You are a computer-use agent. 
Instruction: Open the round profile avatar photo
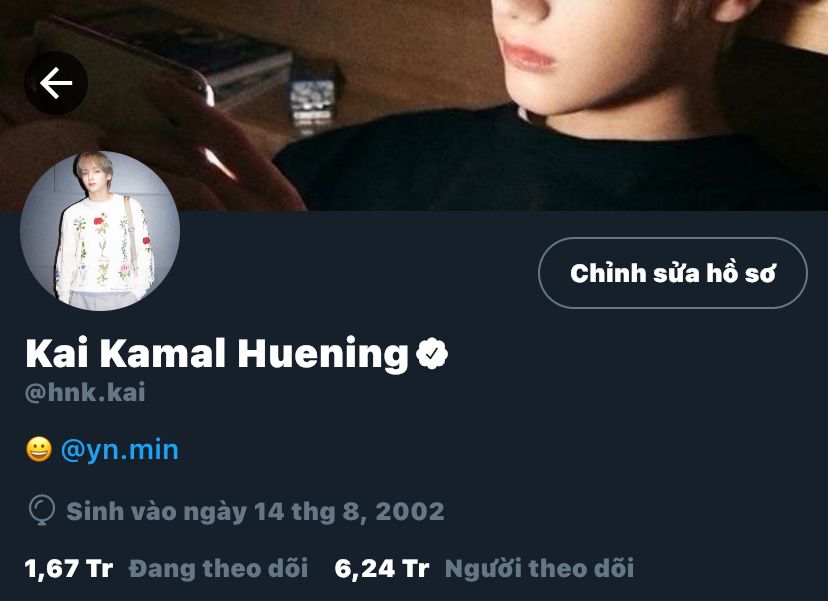(x=100, y=231)
